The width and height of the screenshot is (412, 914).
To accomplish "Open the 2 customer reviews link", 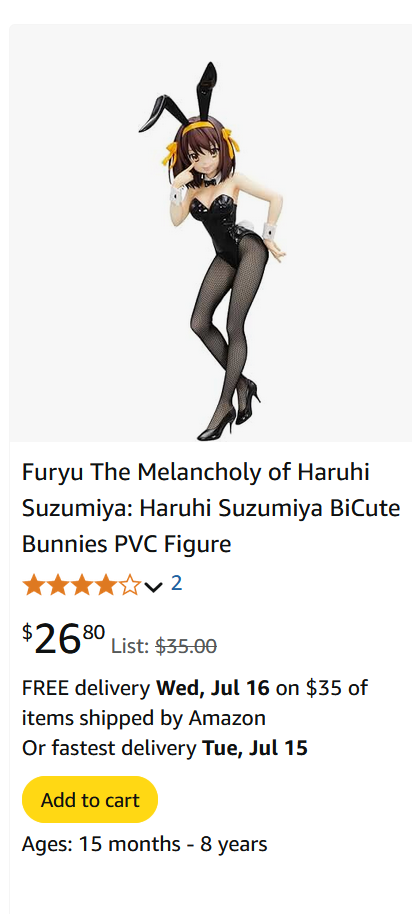I will tap(177, 583).
